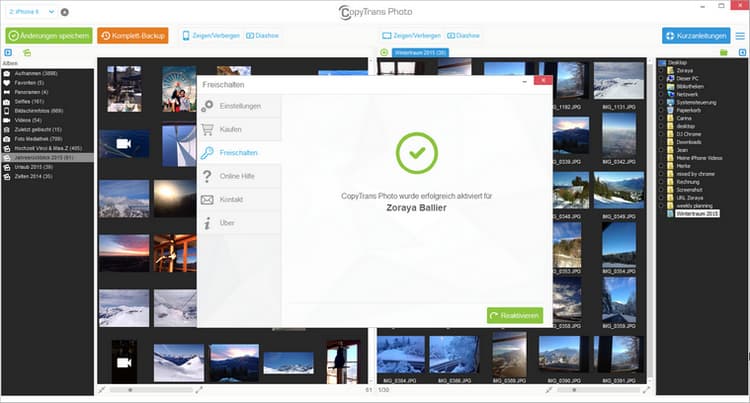750x403 pixels.
Task: Open the Über section in dialog
Action: 239,223
